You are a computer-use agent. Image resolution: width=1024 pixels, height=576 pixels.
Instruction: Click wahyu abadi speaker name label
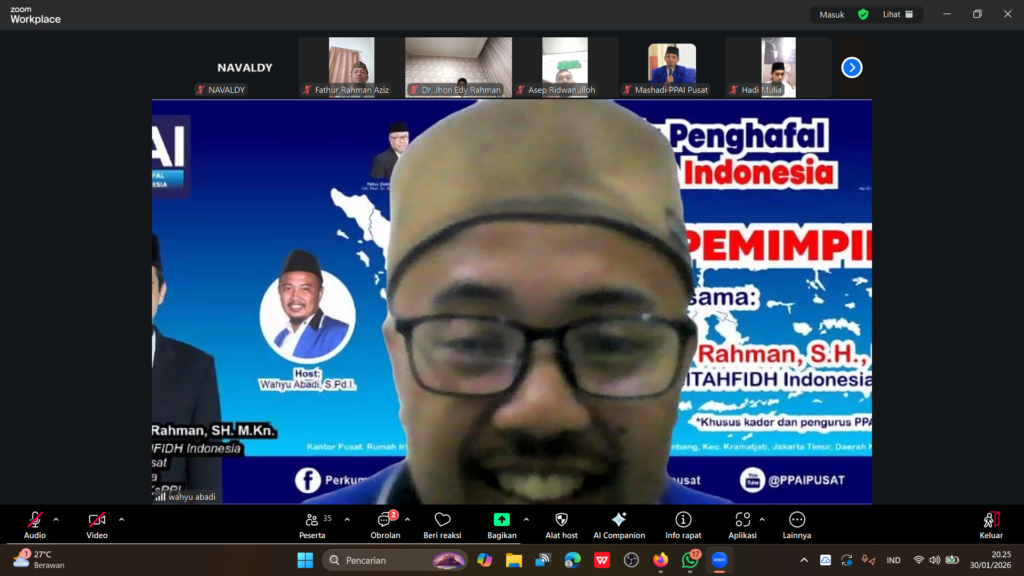coord(192,497)
